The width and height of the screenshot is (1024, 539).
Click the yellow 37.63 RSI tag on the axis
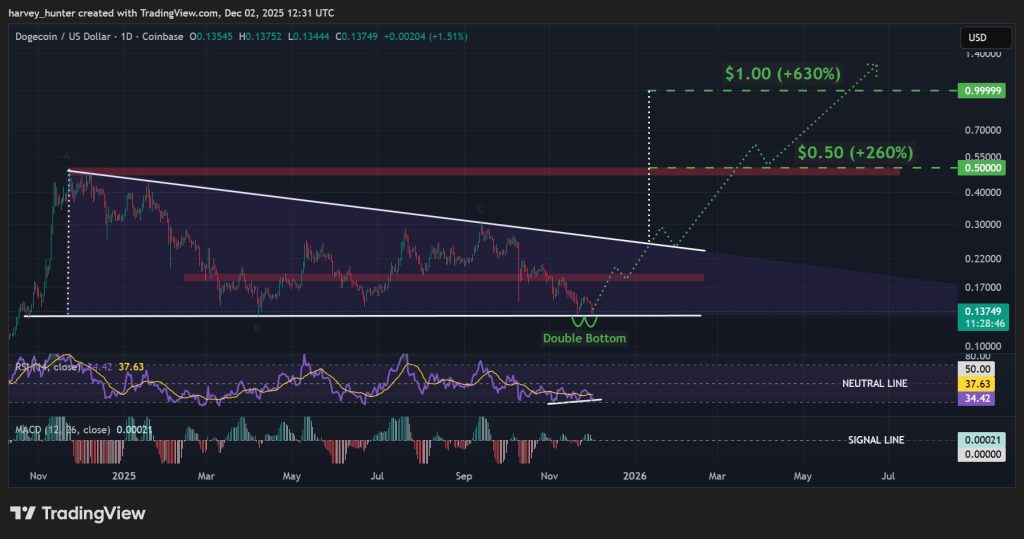pos(978,382)
